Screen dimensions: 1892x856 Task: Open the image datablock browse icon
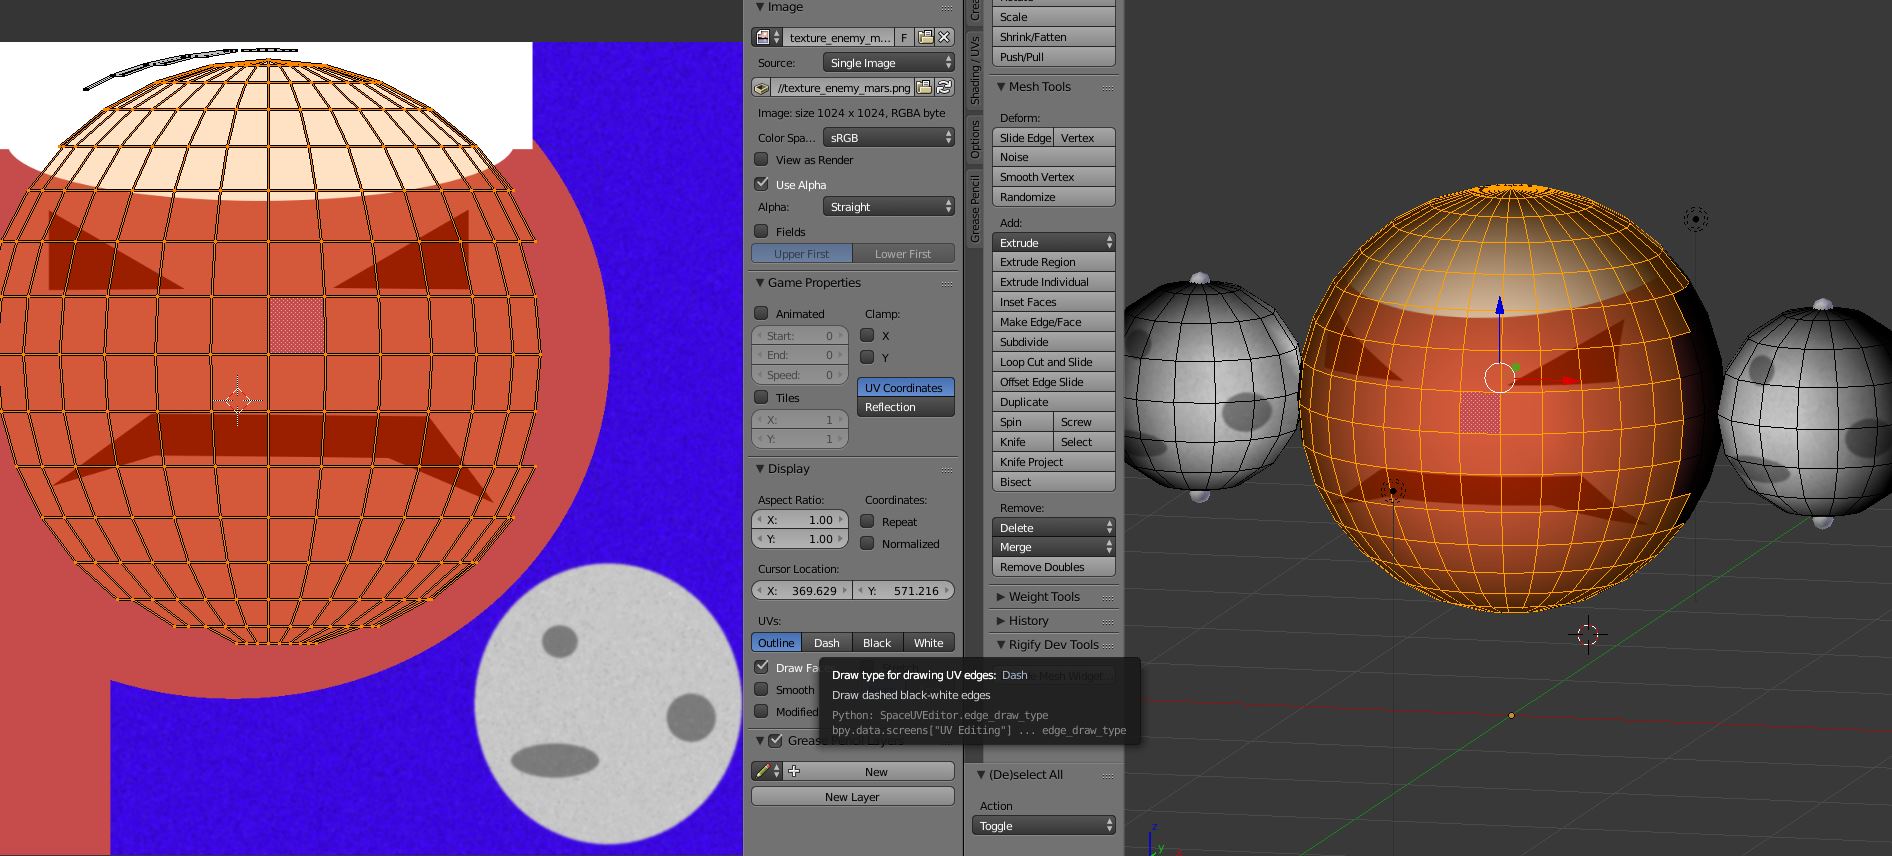click(767, 37)
